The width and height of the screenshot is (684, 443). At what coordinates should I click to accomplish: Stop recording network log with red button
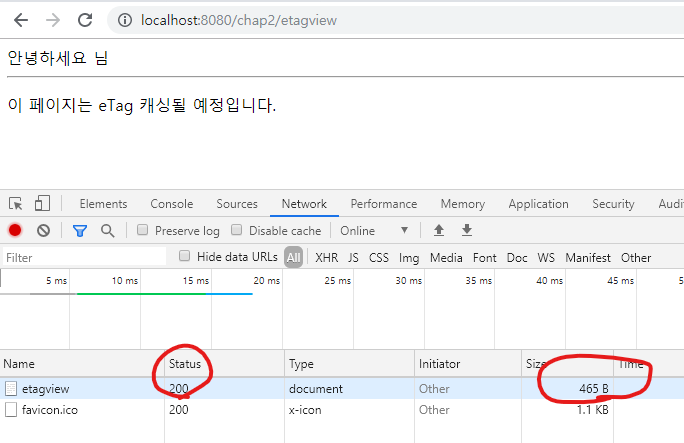[x=15, y=230]
